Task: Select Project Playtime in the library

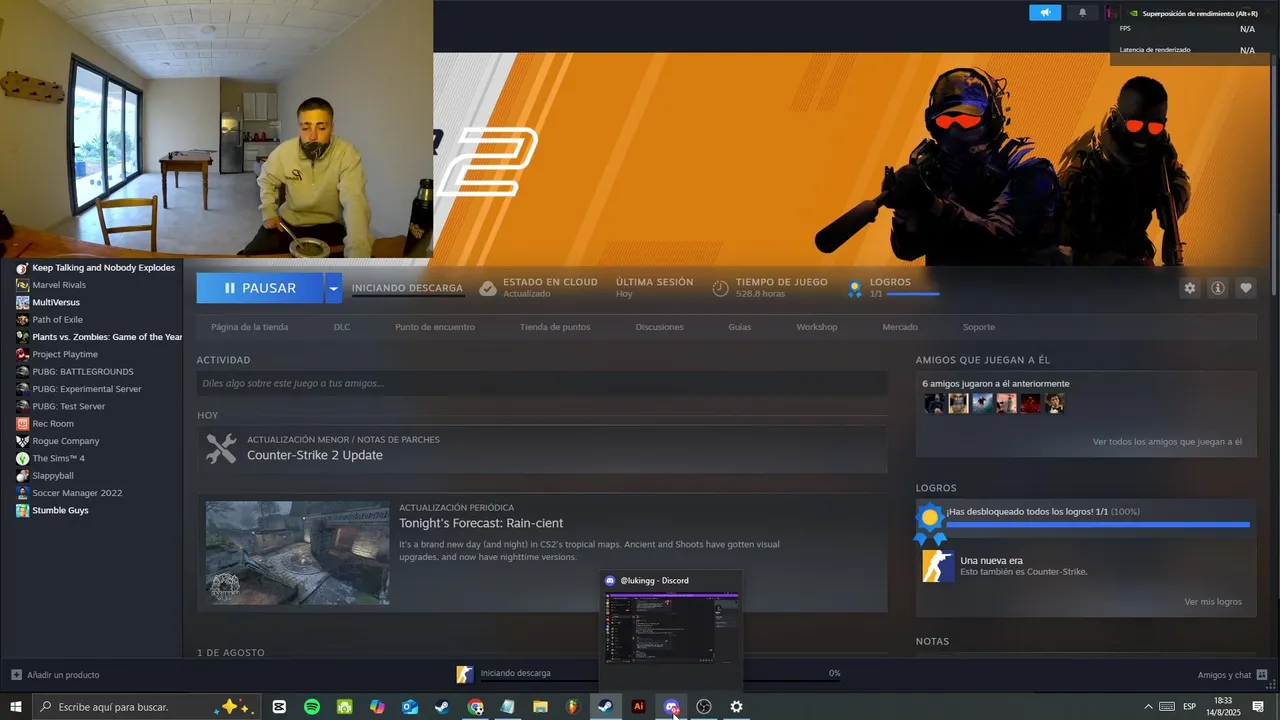Action: (x=65, y=354)
